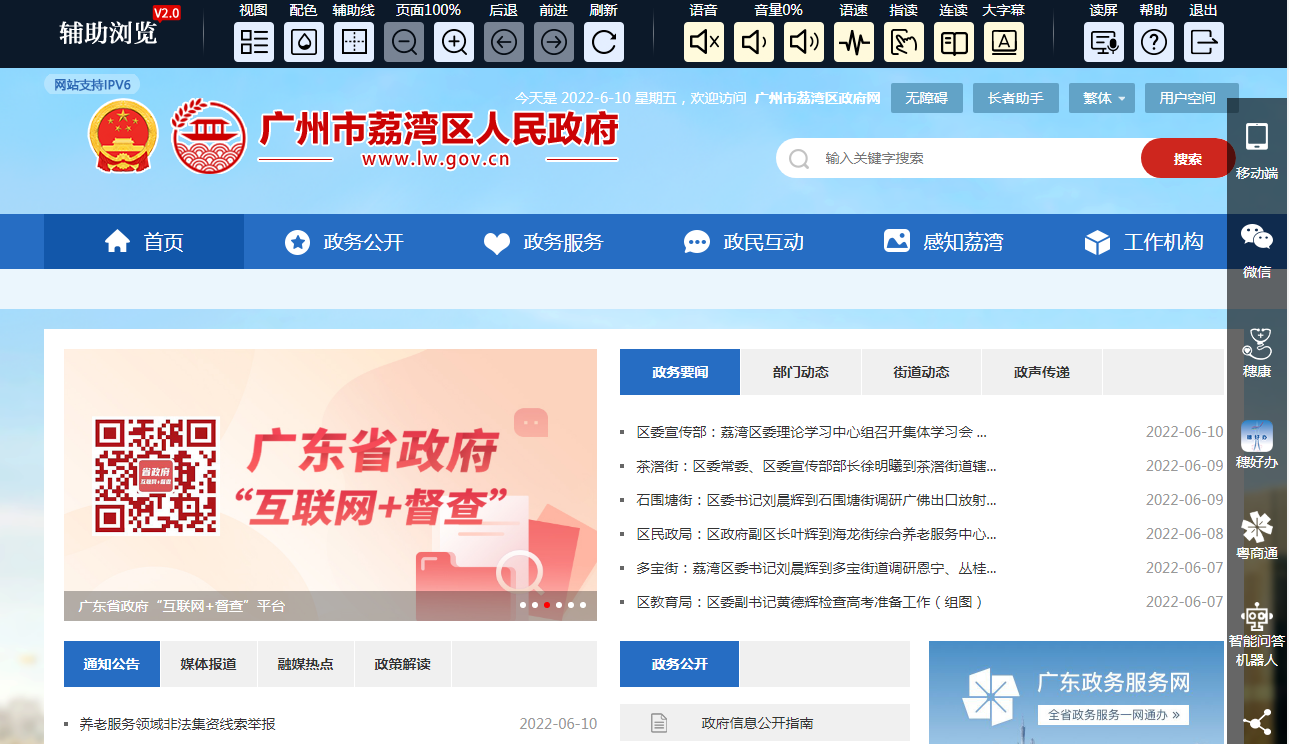
Task: Click the red 搜索 search button
Action: coord(1188,158)
